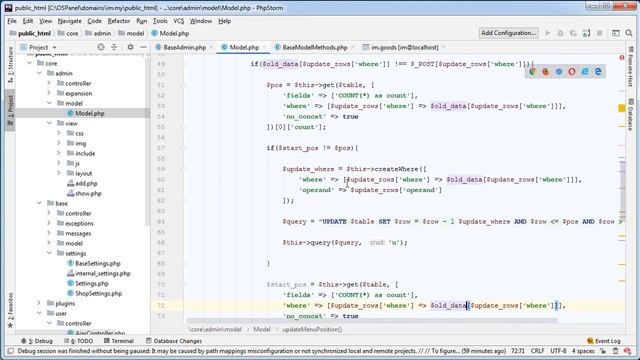Screen dimensions: 640x360
Task: Expand admin controller folder
Action: click(x=49, y=83)
